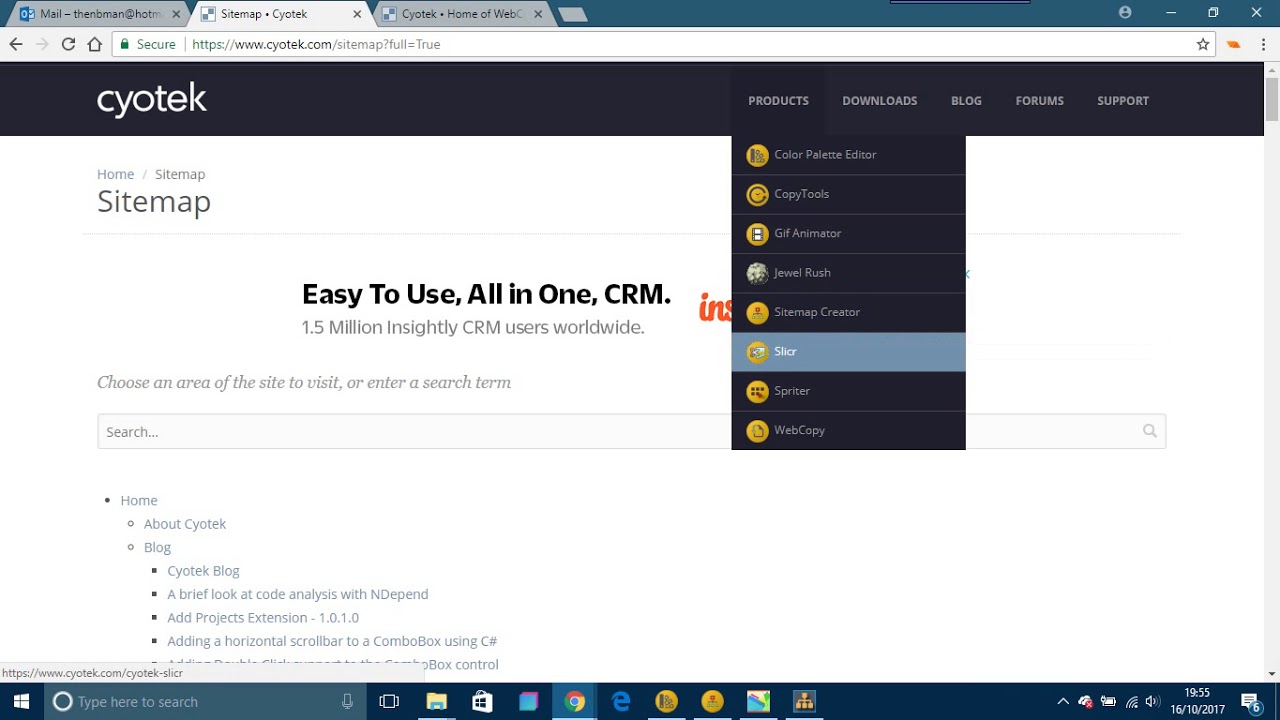Click the address bar URL

pyautogui.click(x=316, y=44)
